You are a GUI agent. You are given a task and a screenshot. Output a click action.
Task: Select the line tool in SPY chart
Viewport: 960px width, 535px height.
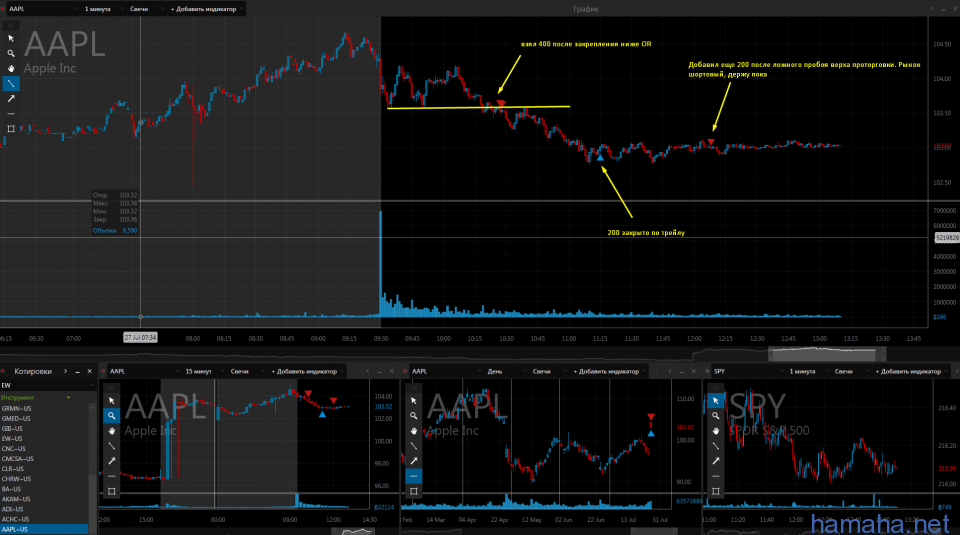pos(715,446)
